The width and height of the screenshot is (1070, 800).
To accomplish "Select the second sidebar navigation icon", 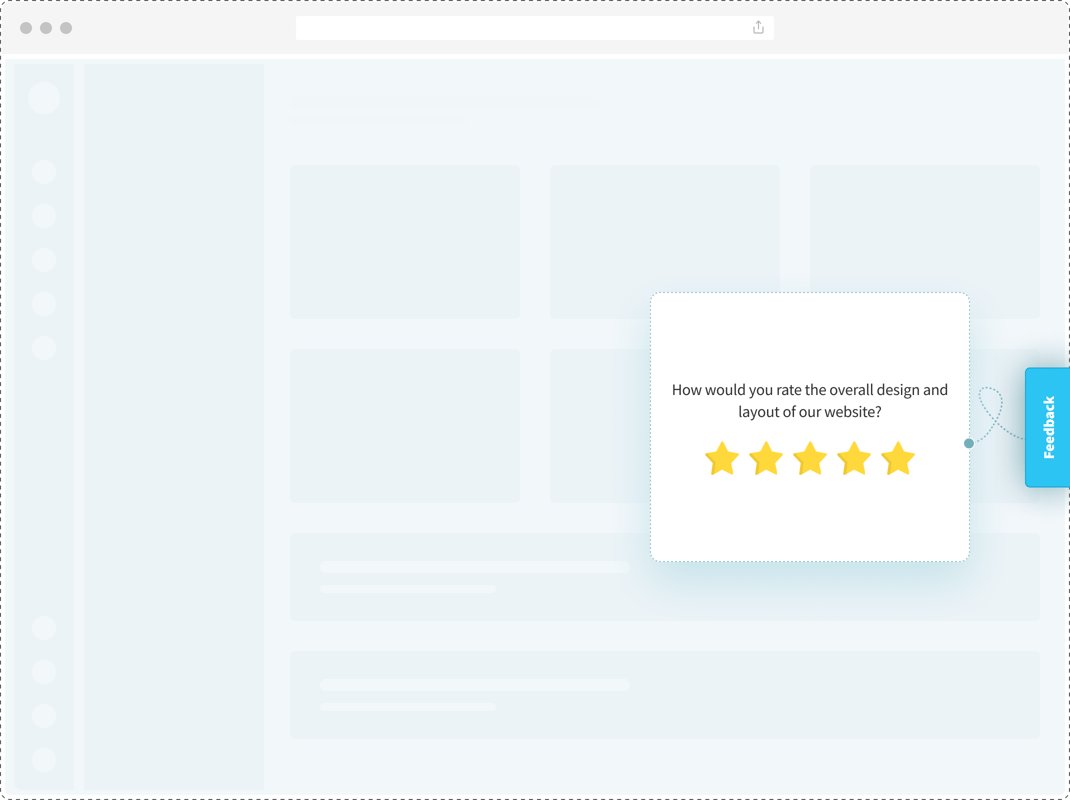I will [x=44, y=214].
